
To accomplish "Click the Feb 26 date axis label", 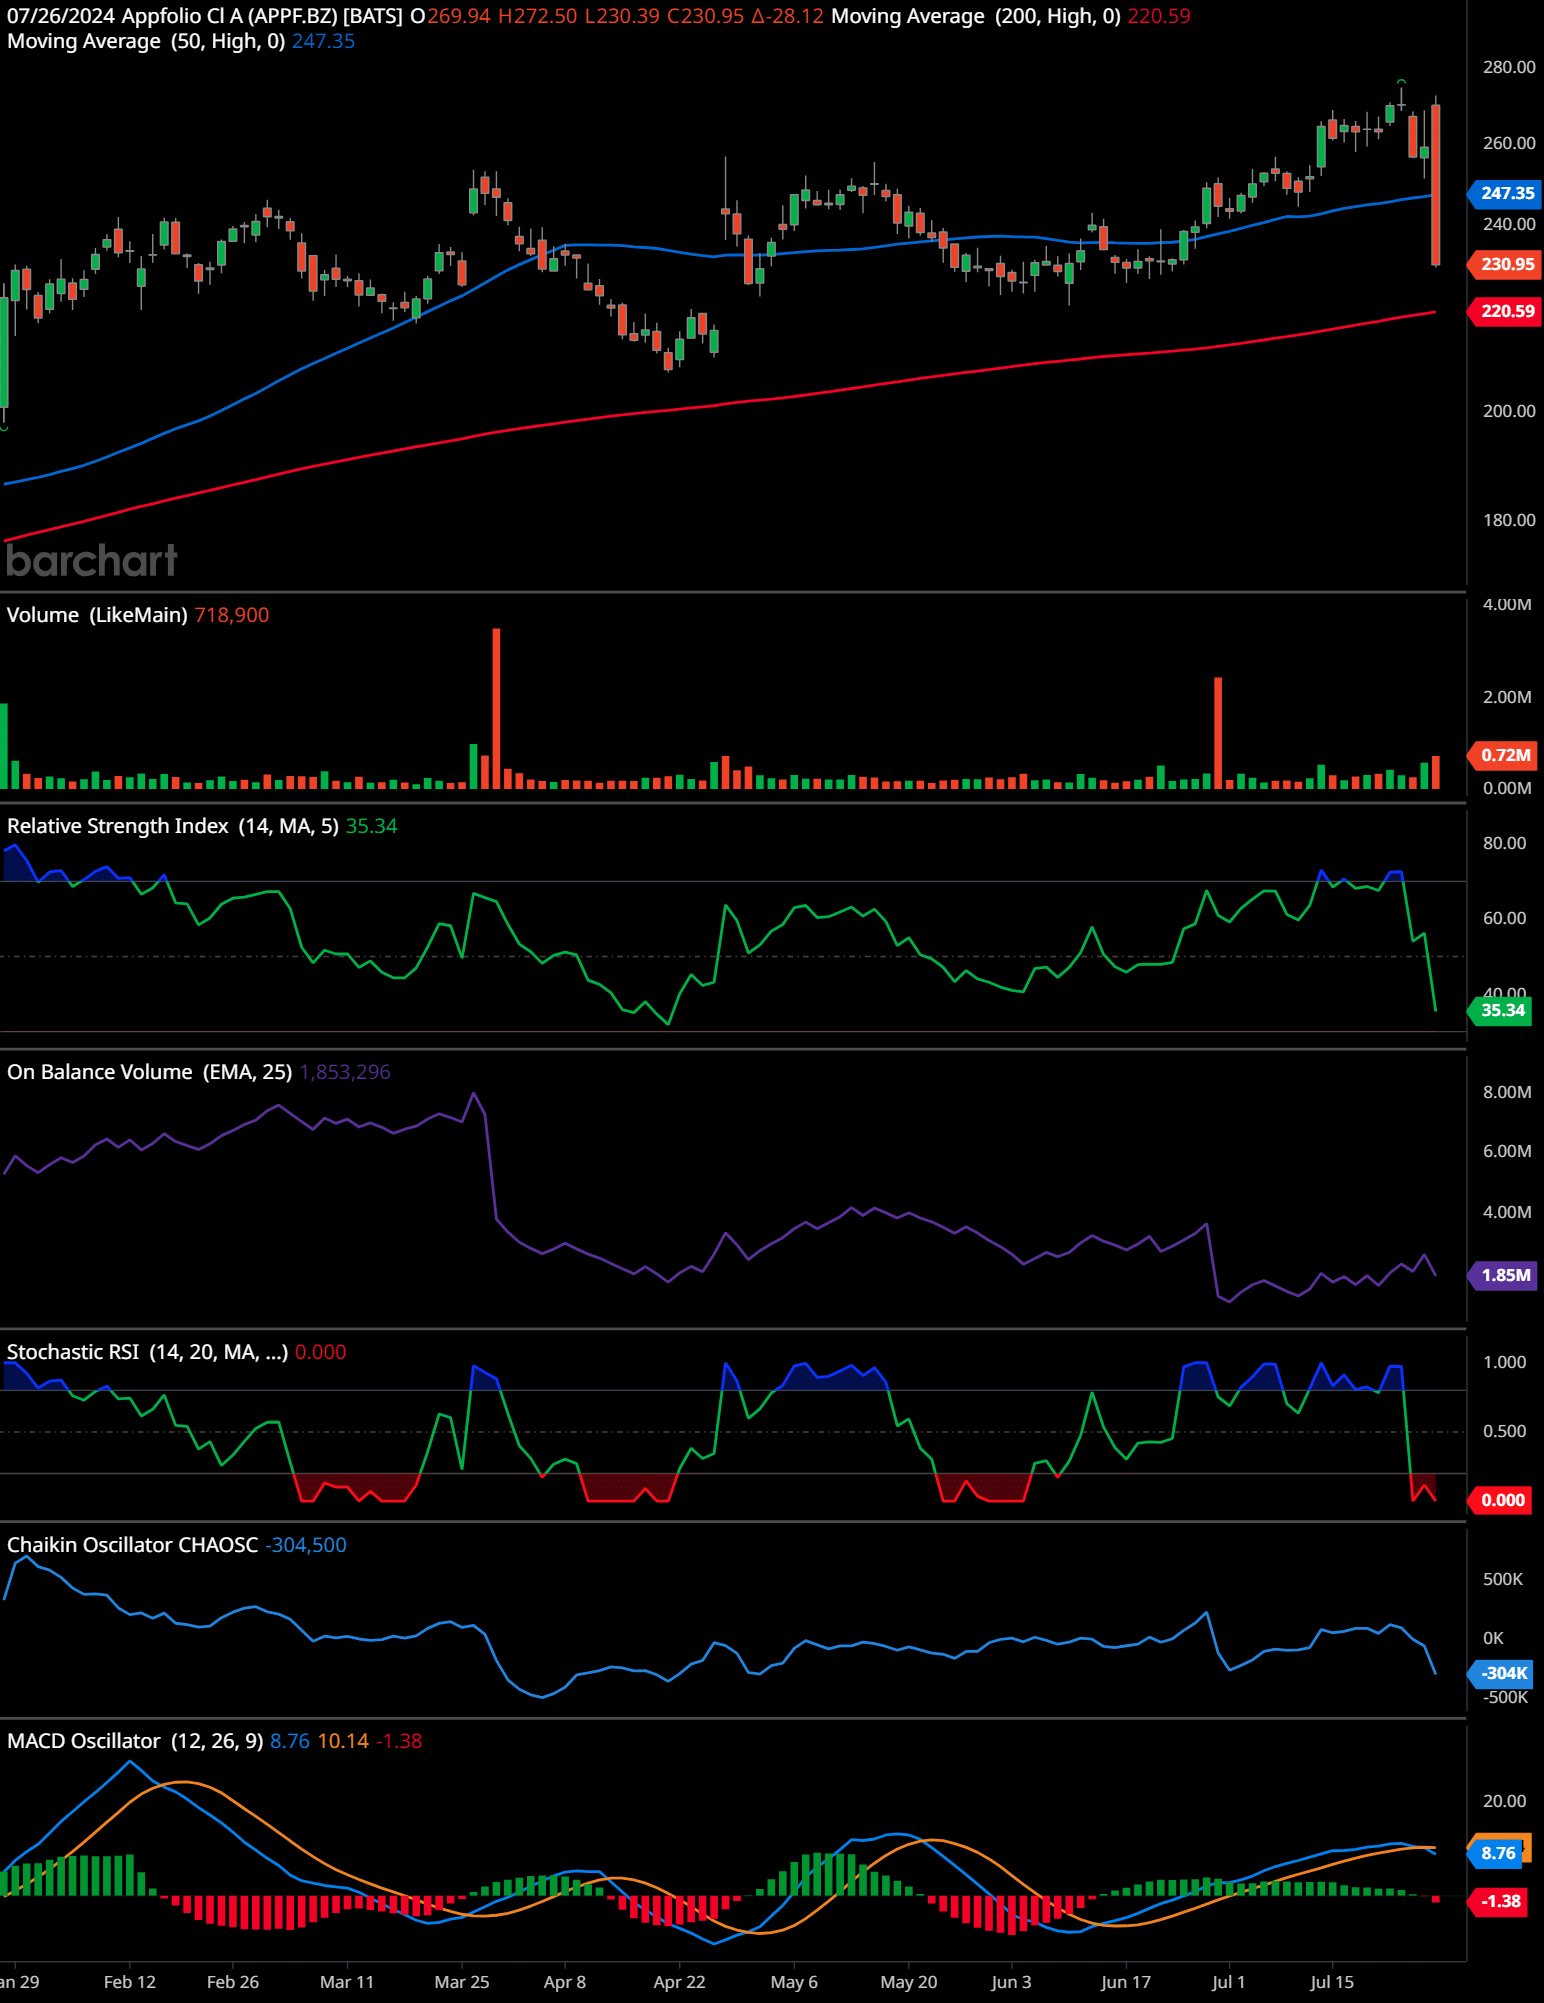I will click(x=233, y=1982).
